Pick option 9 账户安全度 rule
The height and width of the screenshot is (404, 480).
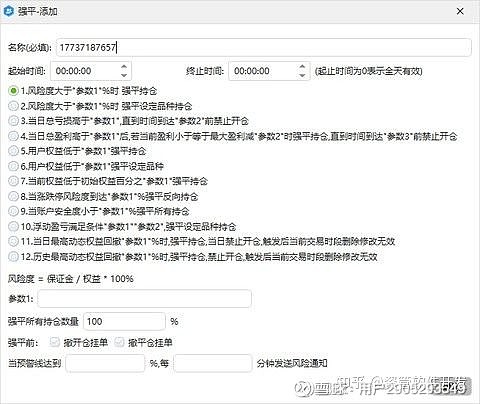[x=13, y=211]
